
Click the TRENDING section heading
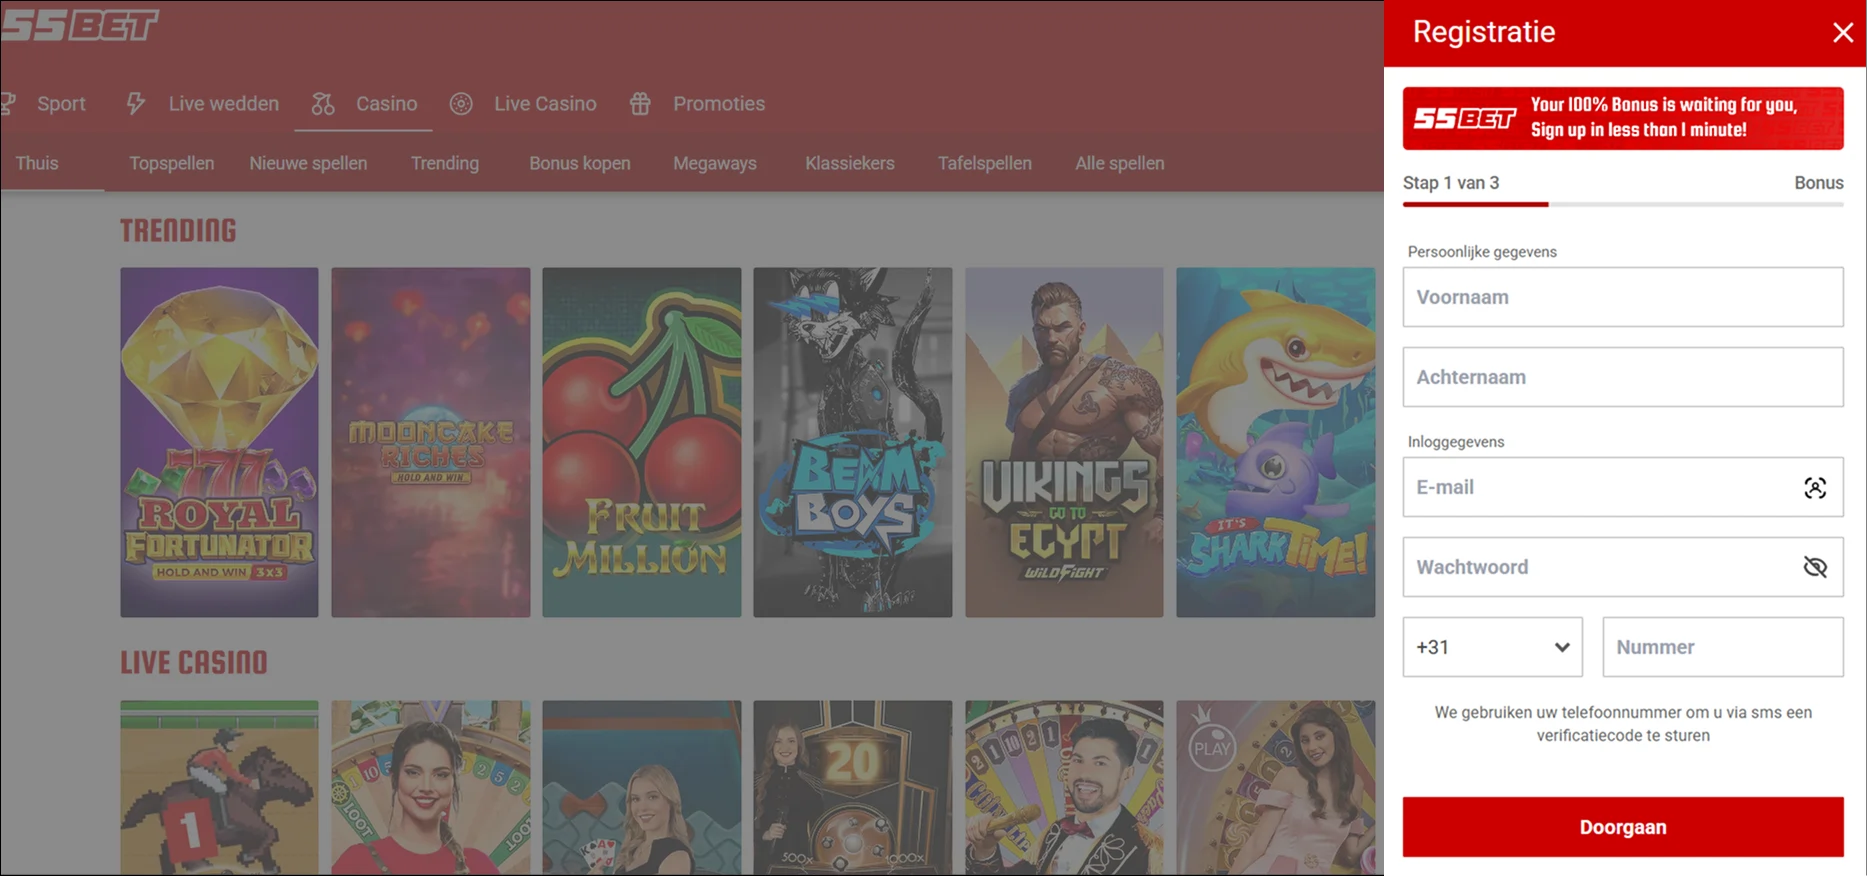click(x=178, y=231)
